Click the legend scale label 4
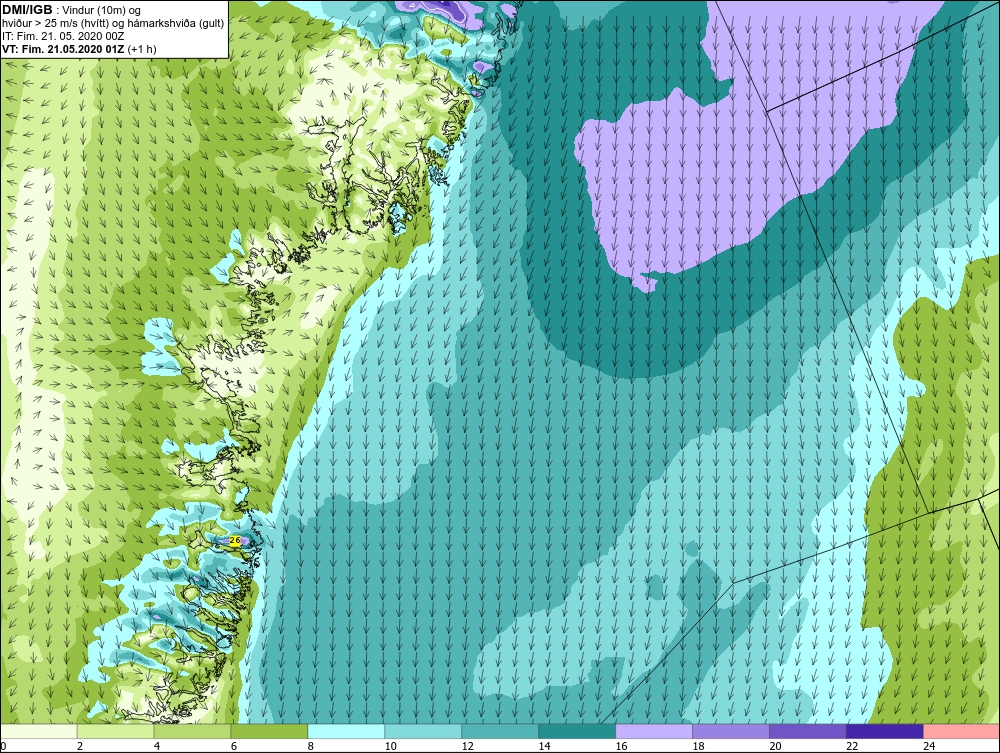The height and width of the screenshot is (753, 1000). pyautogui.click(x=157, y=746)
